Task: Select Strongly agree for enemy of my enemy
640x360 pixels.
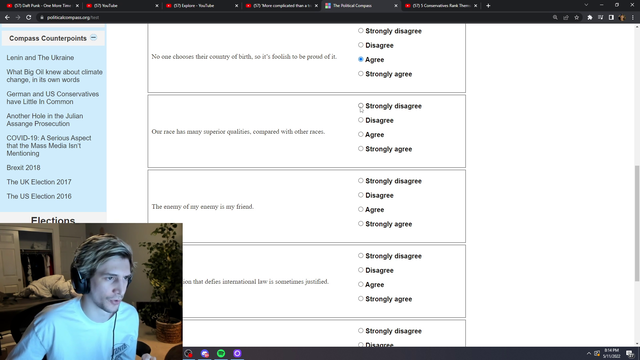Action: coord(360,224)
